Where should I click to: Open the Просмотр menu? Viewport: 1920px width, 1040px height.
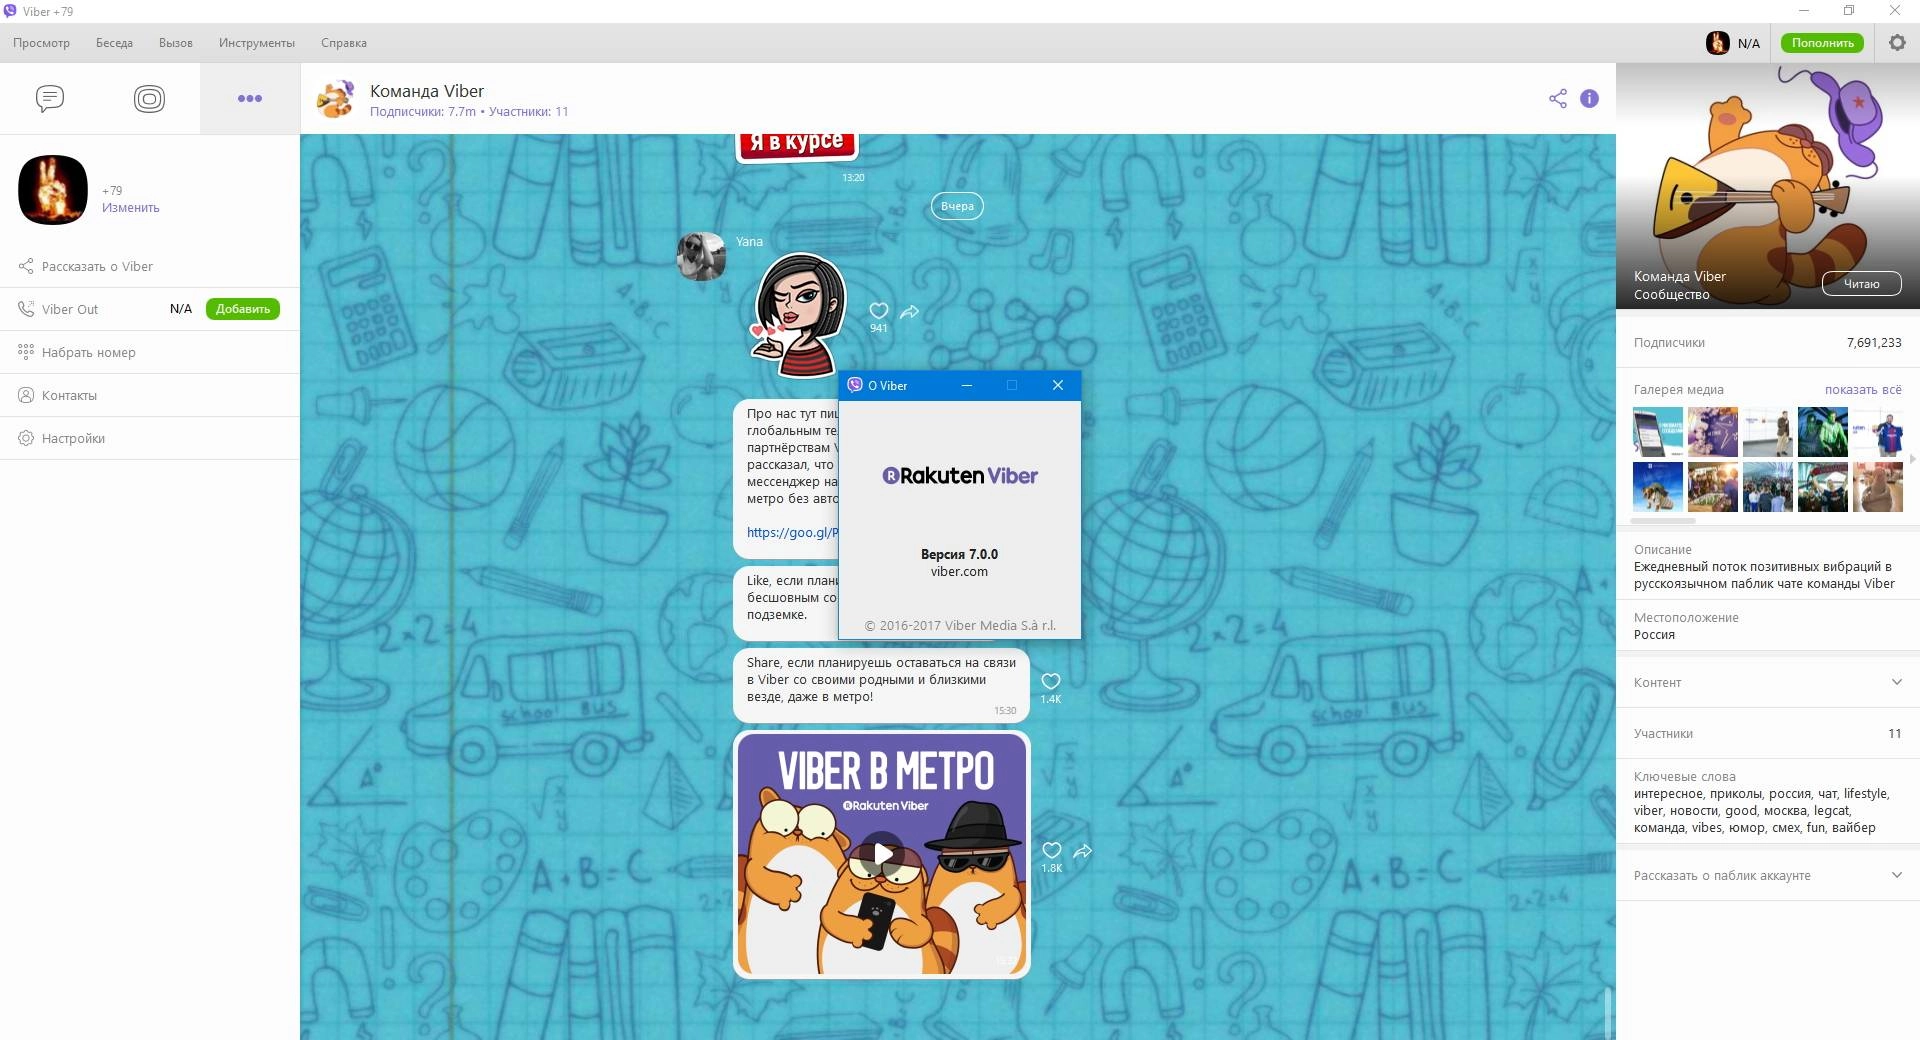(x=41, y=43)
